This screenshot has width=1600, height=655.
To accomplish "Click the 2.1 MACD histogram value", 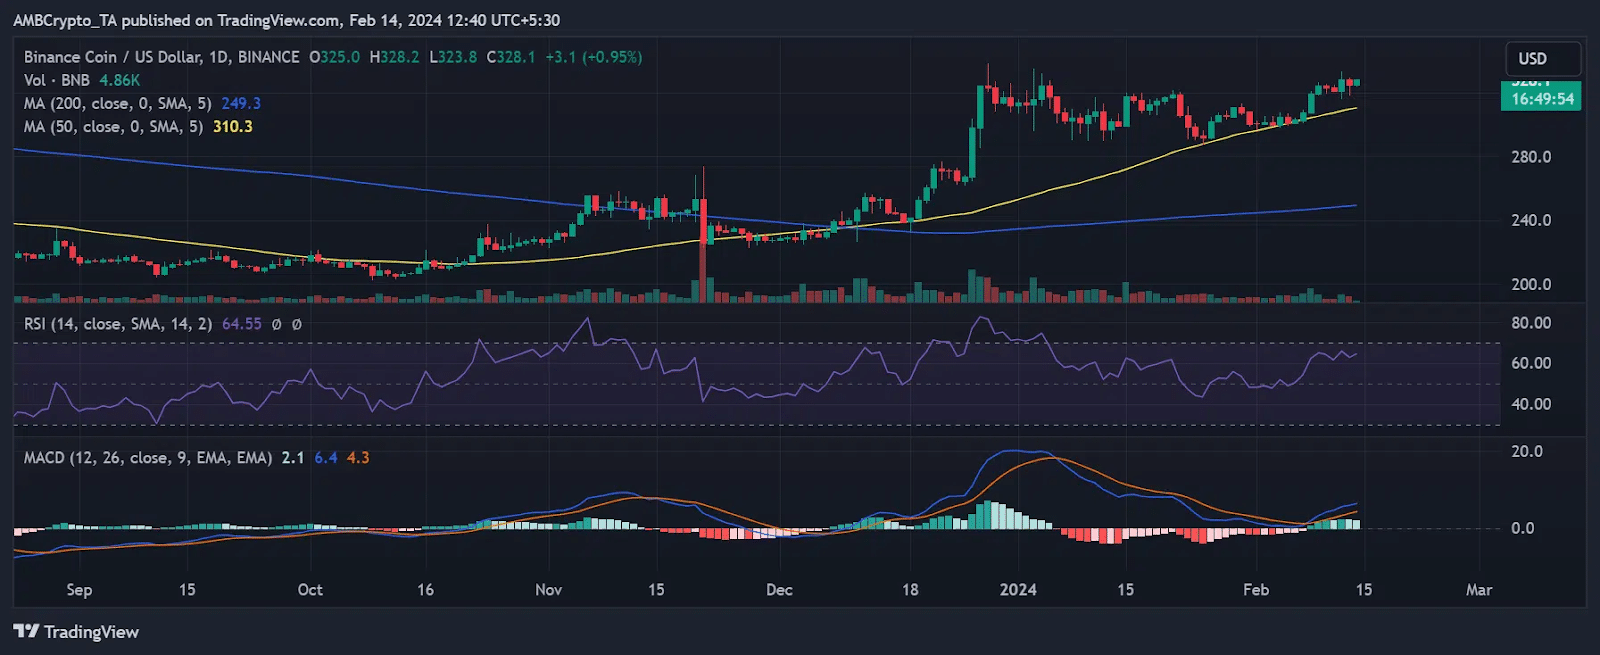I will coord(293,458).
